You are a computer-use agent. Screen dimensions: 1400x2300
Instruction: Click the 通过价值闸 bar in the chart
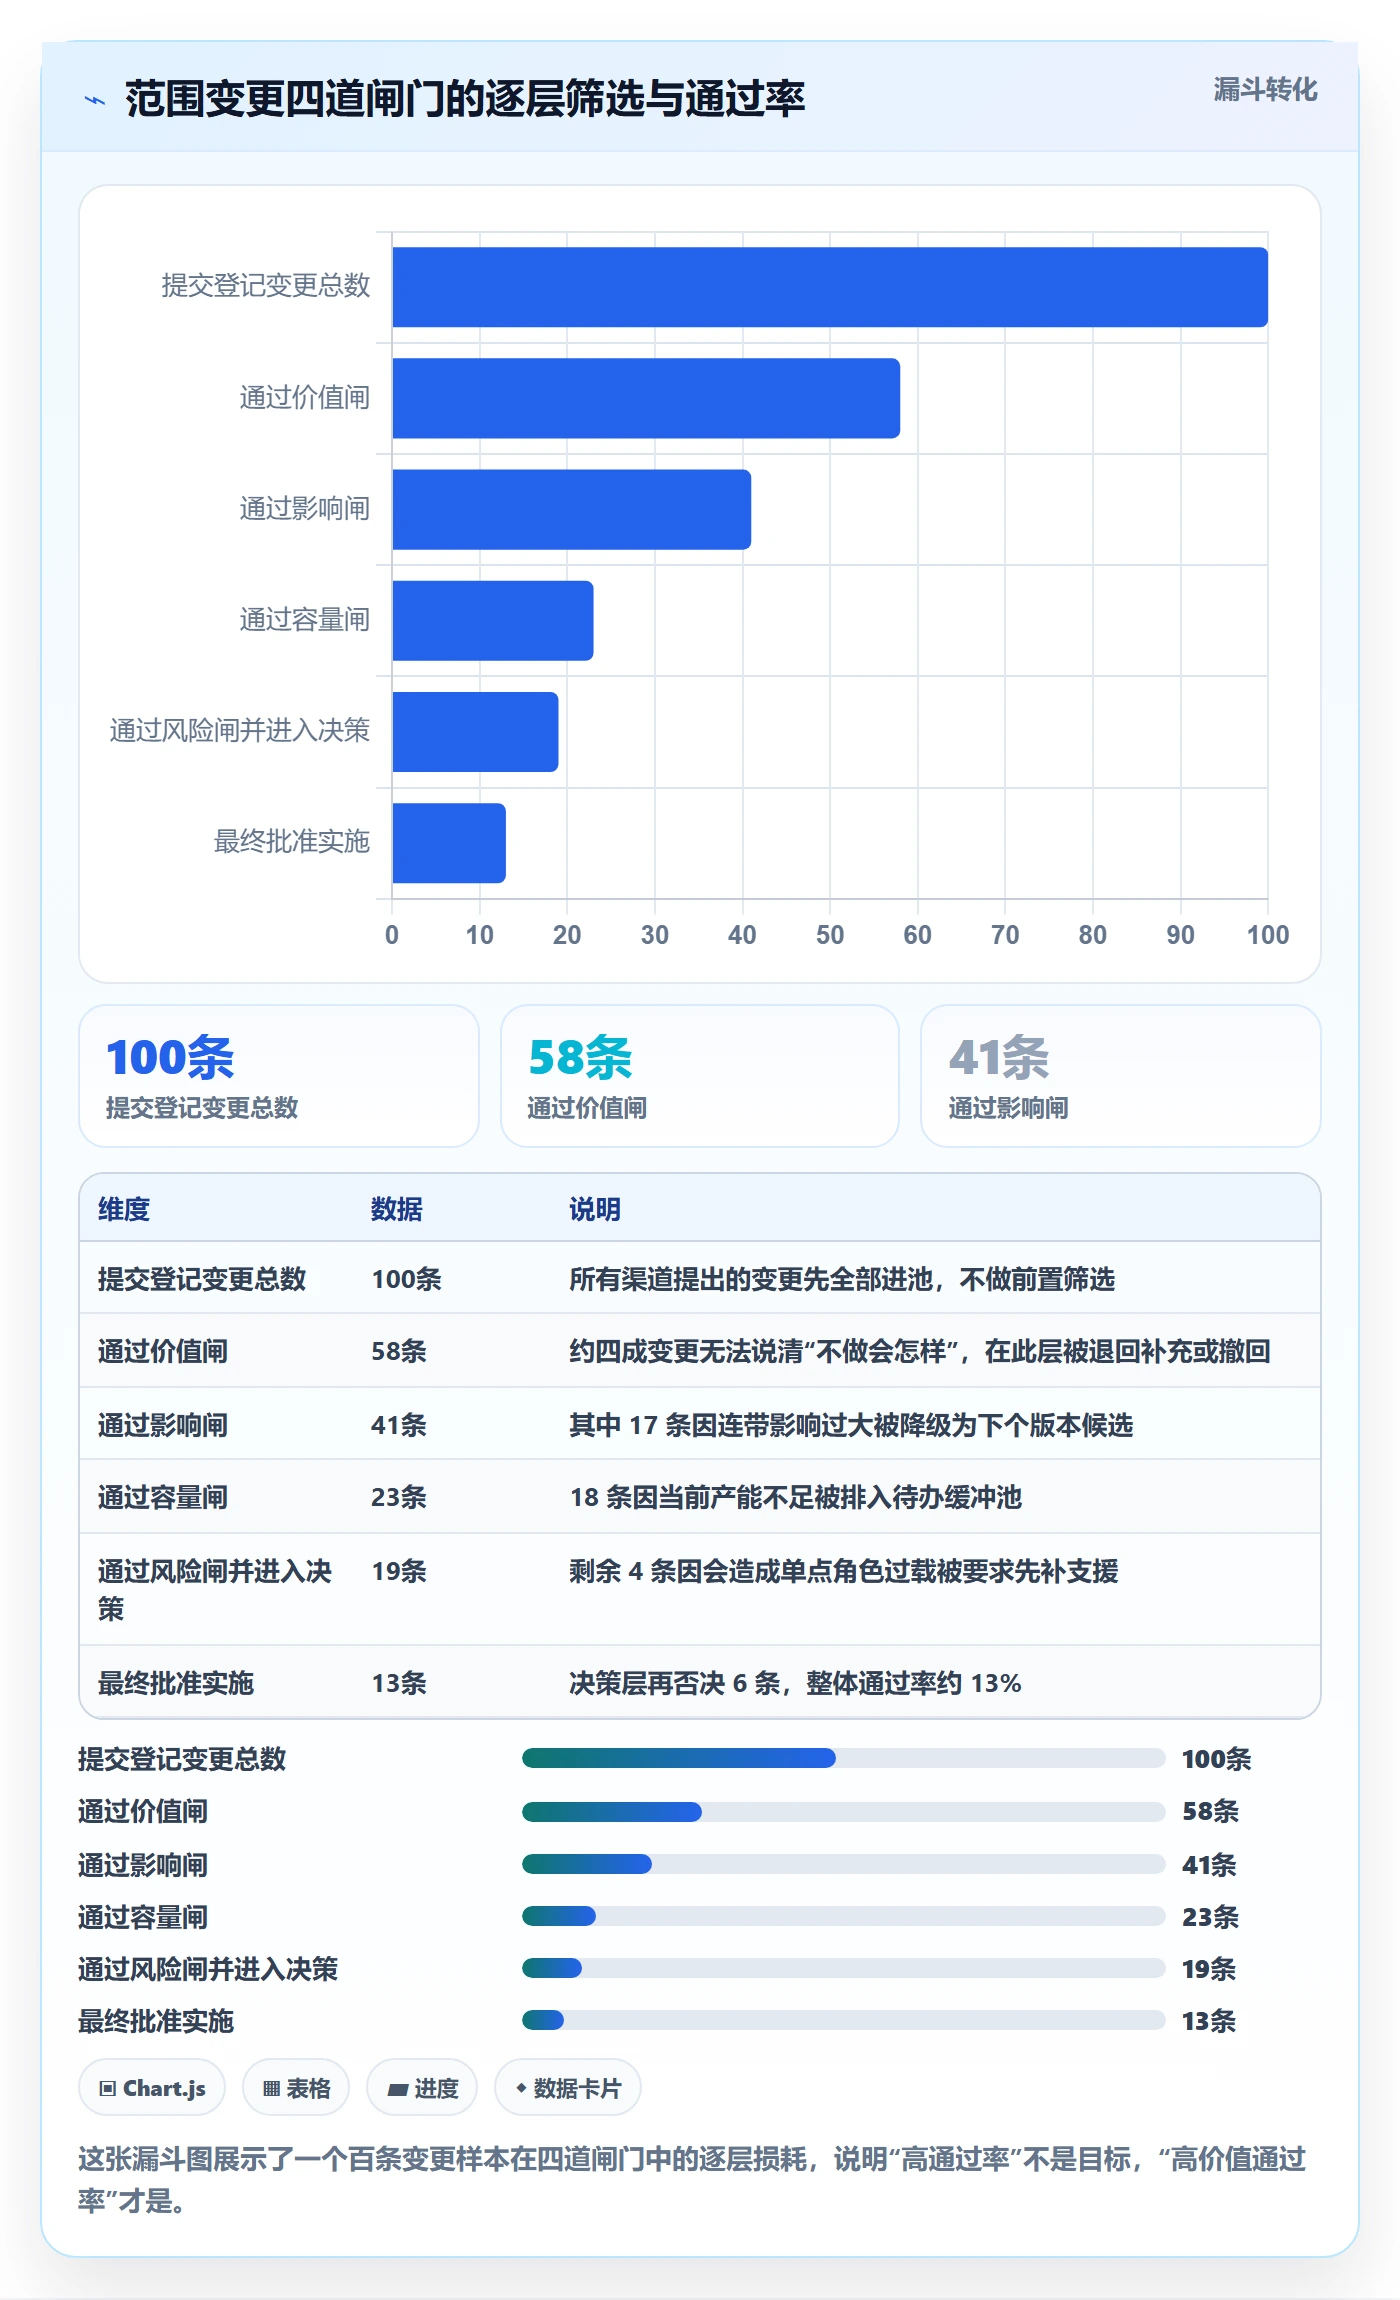click(646, 398)
